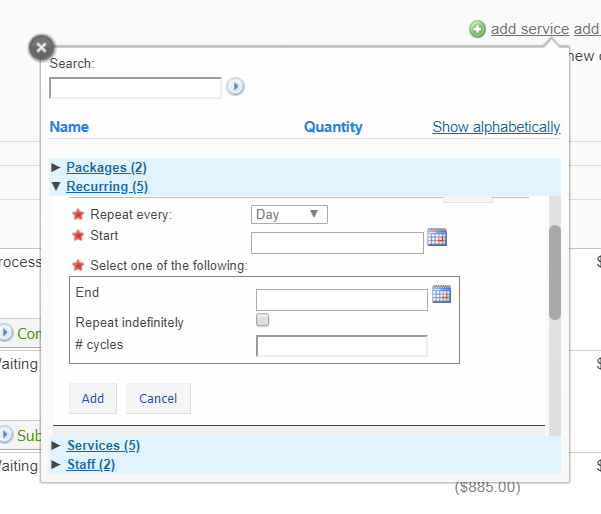Screen dimensions: 601x514
Task: Sort by the Name column header
Action: click(x=69, y=127)
